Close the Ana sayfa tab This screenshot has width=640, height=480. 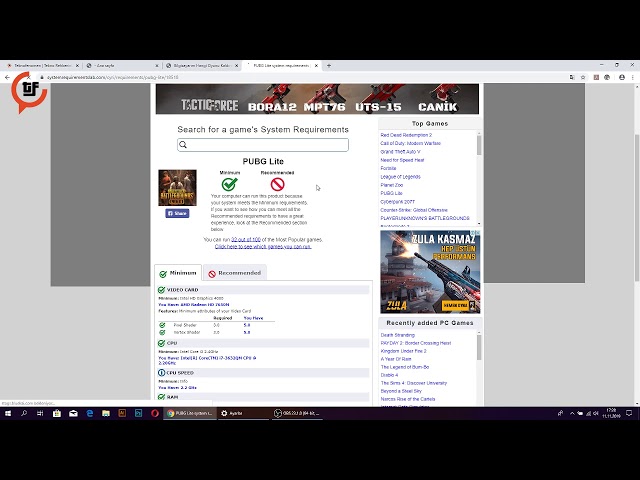click(x=157, y=65)
